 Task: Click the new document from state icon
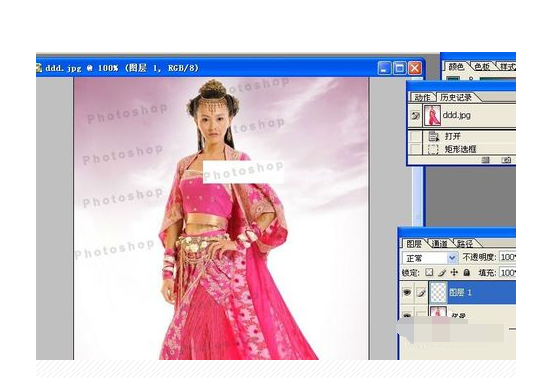[x=486, y=160]
